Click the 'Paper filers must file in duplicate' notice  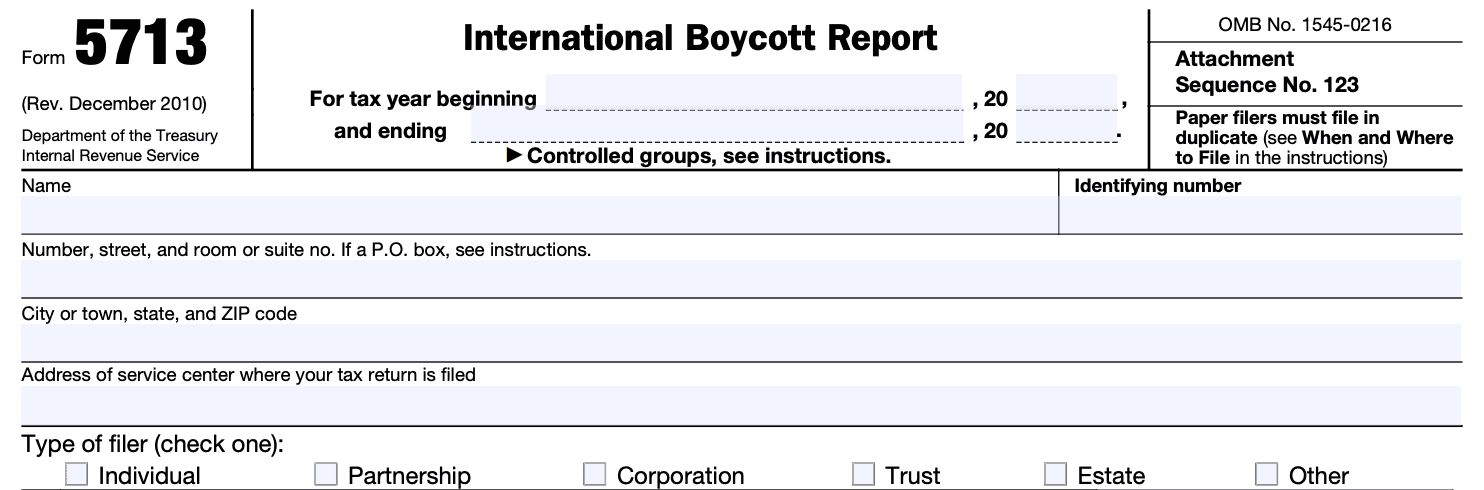(1314, 138)
